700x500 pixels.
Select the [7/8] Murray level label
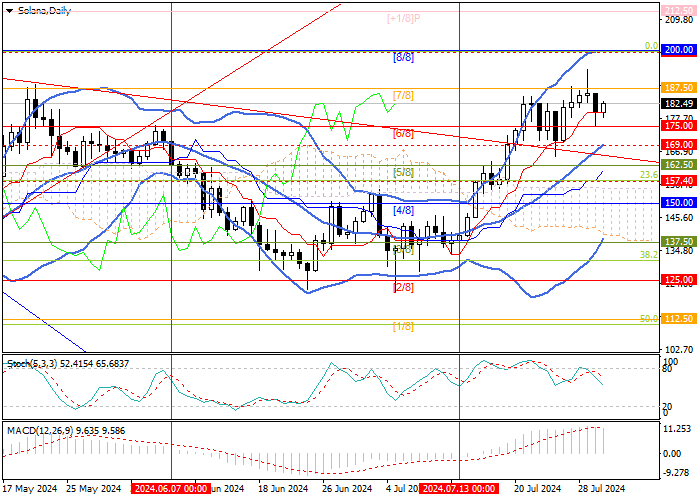403,95
